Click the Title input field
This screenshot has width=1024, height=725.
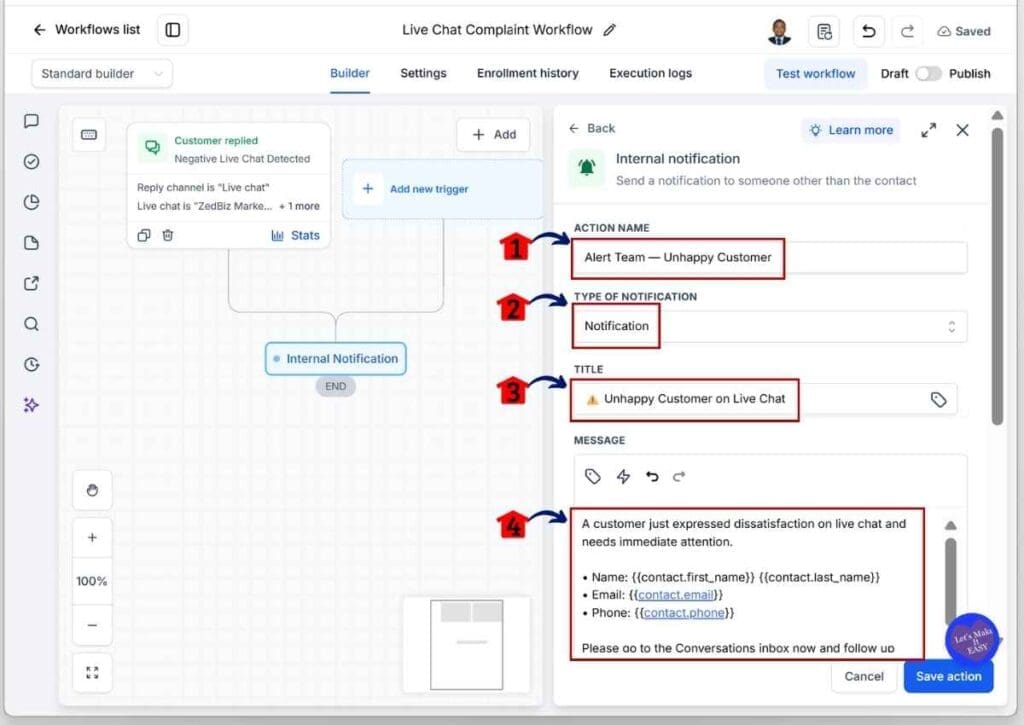coord(765,399)
